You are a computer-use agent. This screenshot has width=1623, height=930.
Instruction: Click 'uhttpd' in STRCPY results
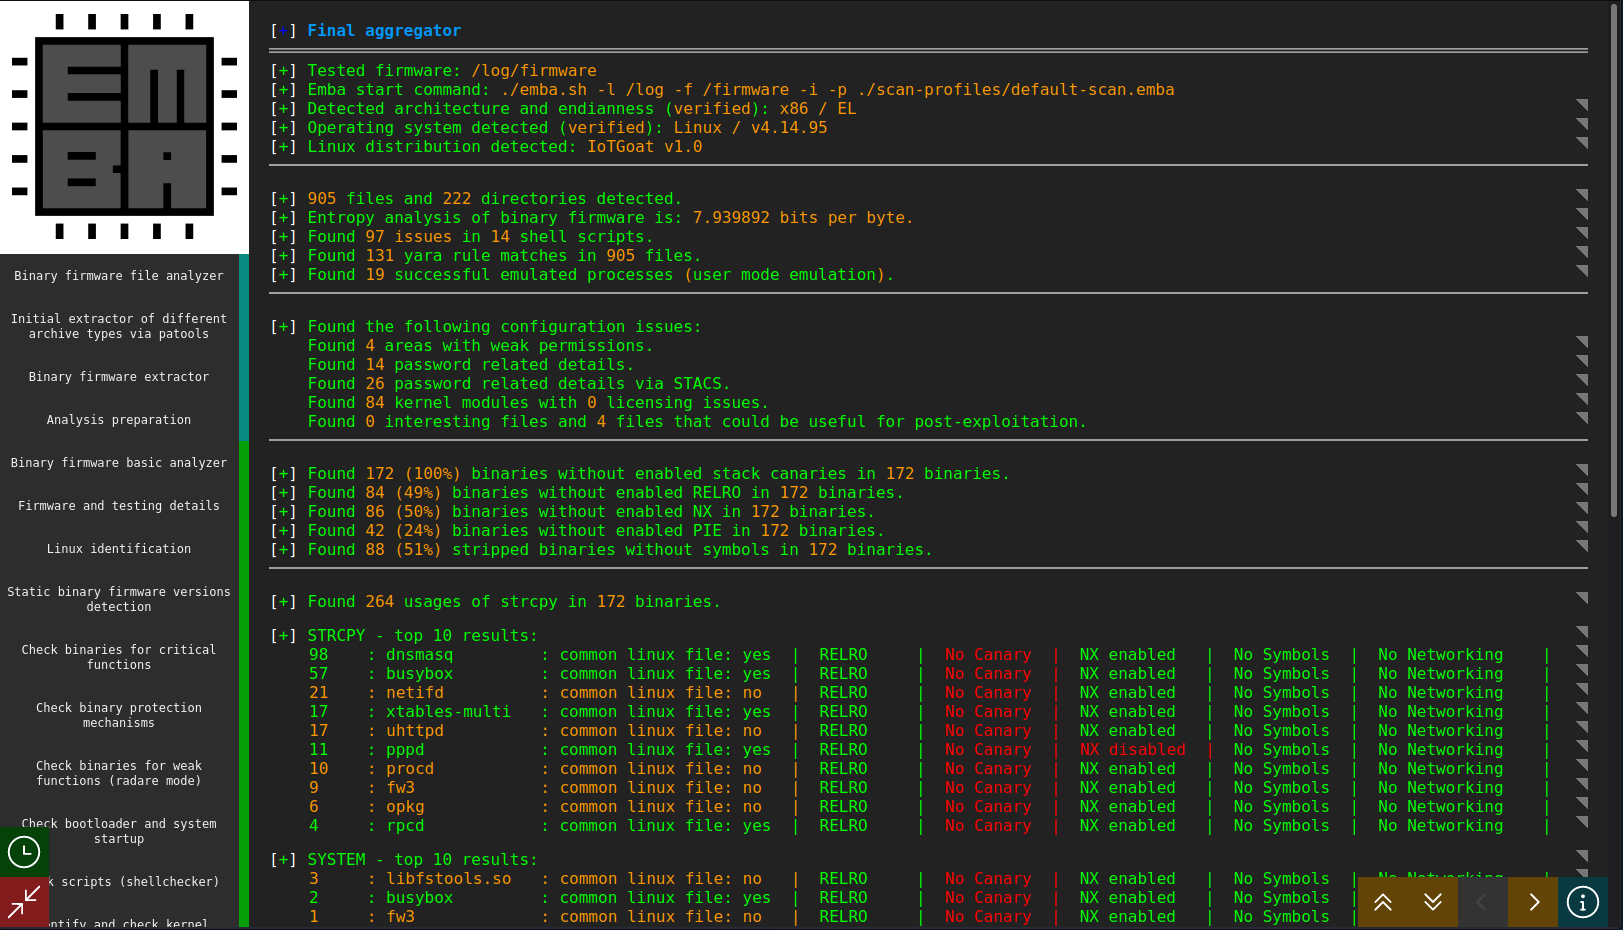[x=415, y=731]
